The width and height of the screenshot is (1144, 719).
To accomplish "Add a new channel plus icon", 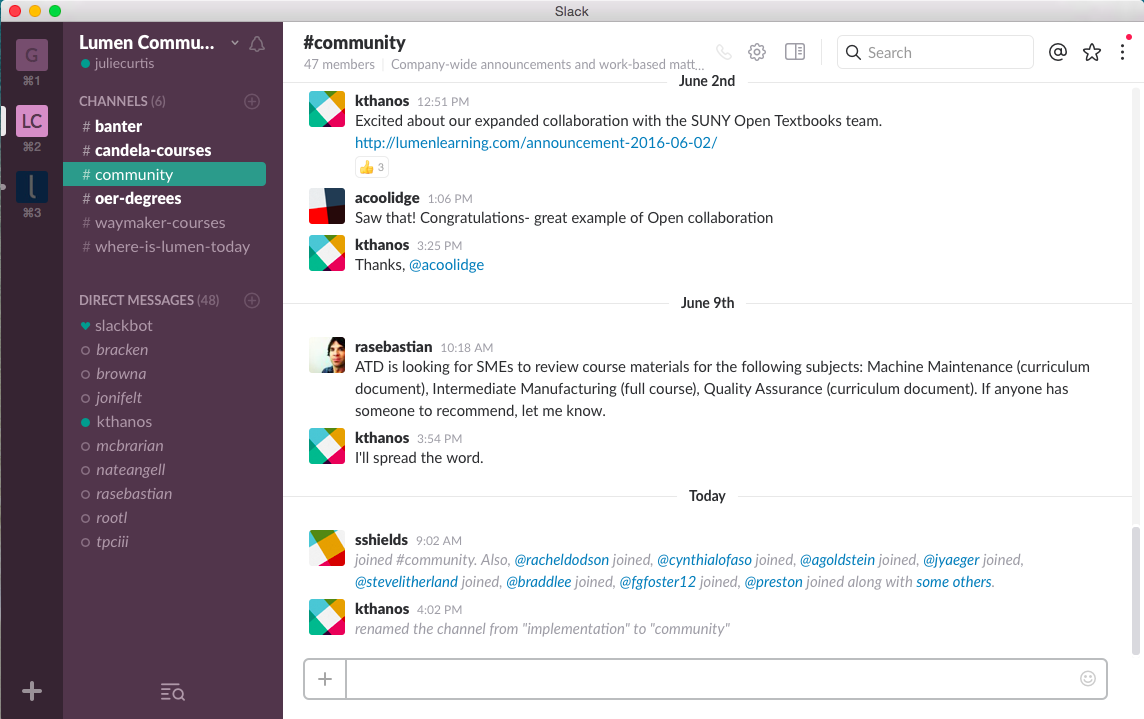I will pyautogui.click(x=252, y=101).
